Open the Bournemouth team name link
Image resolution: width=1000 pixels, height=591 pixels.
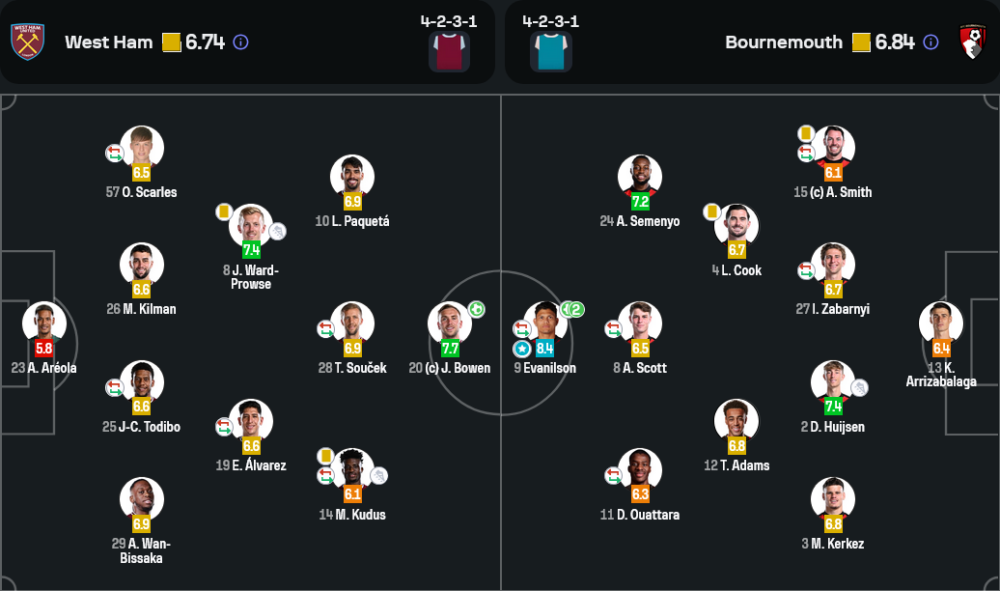click(784, 42)
